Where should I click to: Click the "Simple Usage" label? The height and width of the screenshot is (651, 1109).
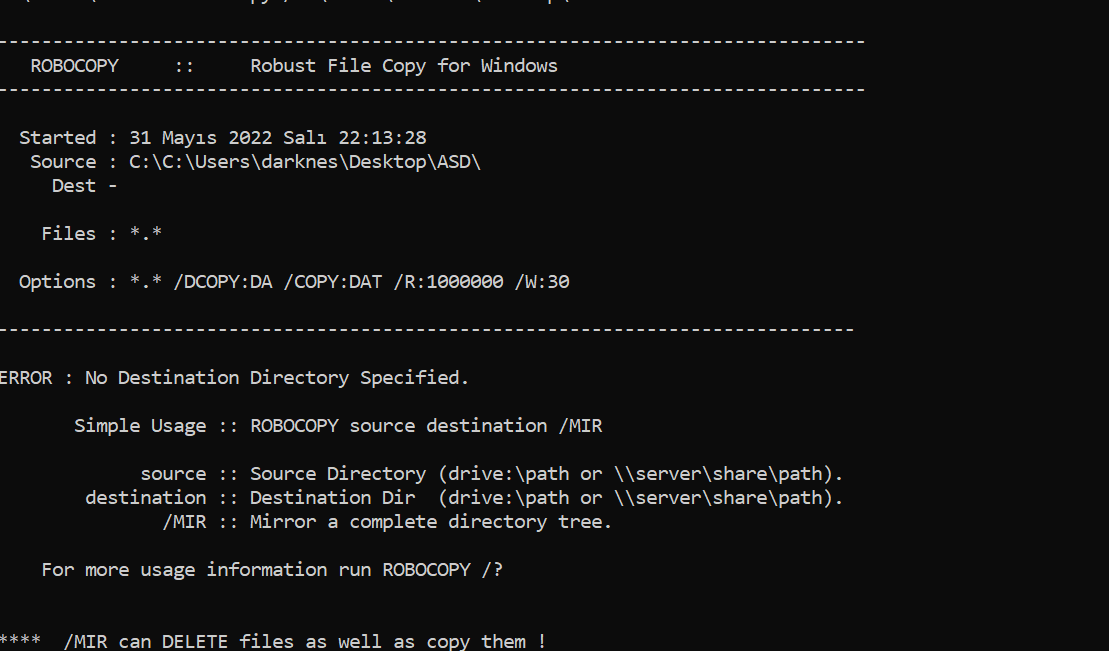coord(140,426)
